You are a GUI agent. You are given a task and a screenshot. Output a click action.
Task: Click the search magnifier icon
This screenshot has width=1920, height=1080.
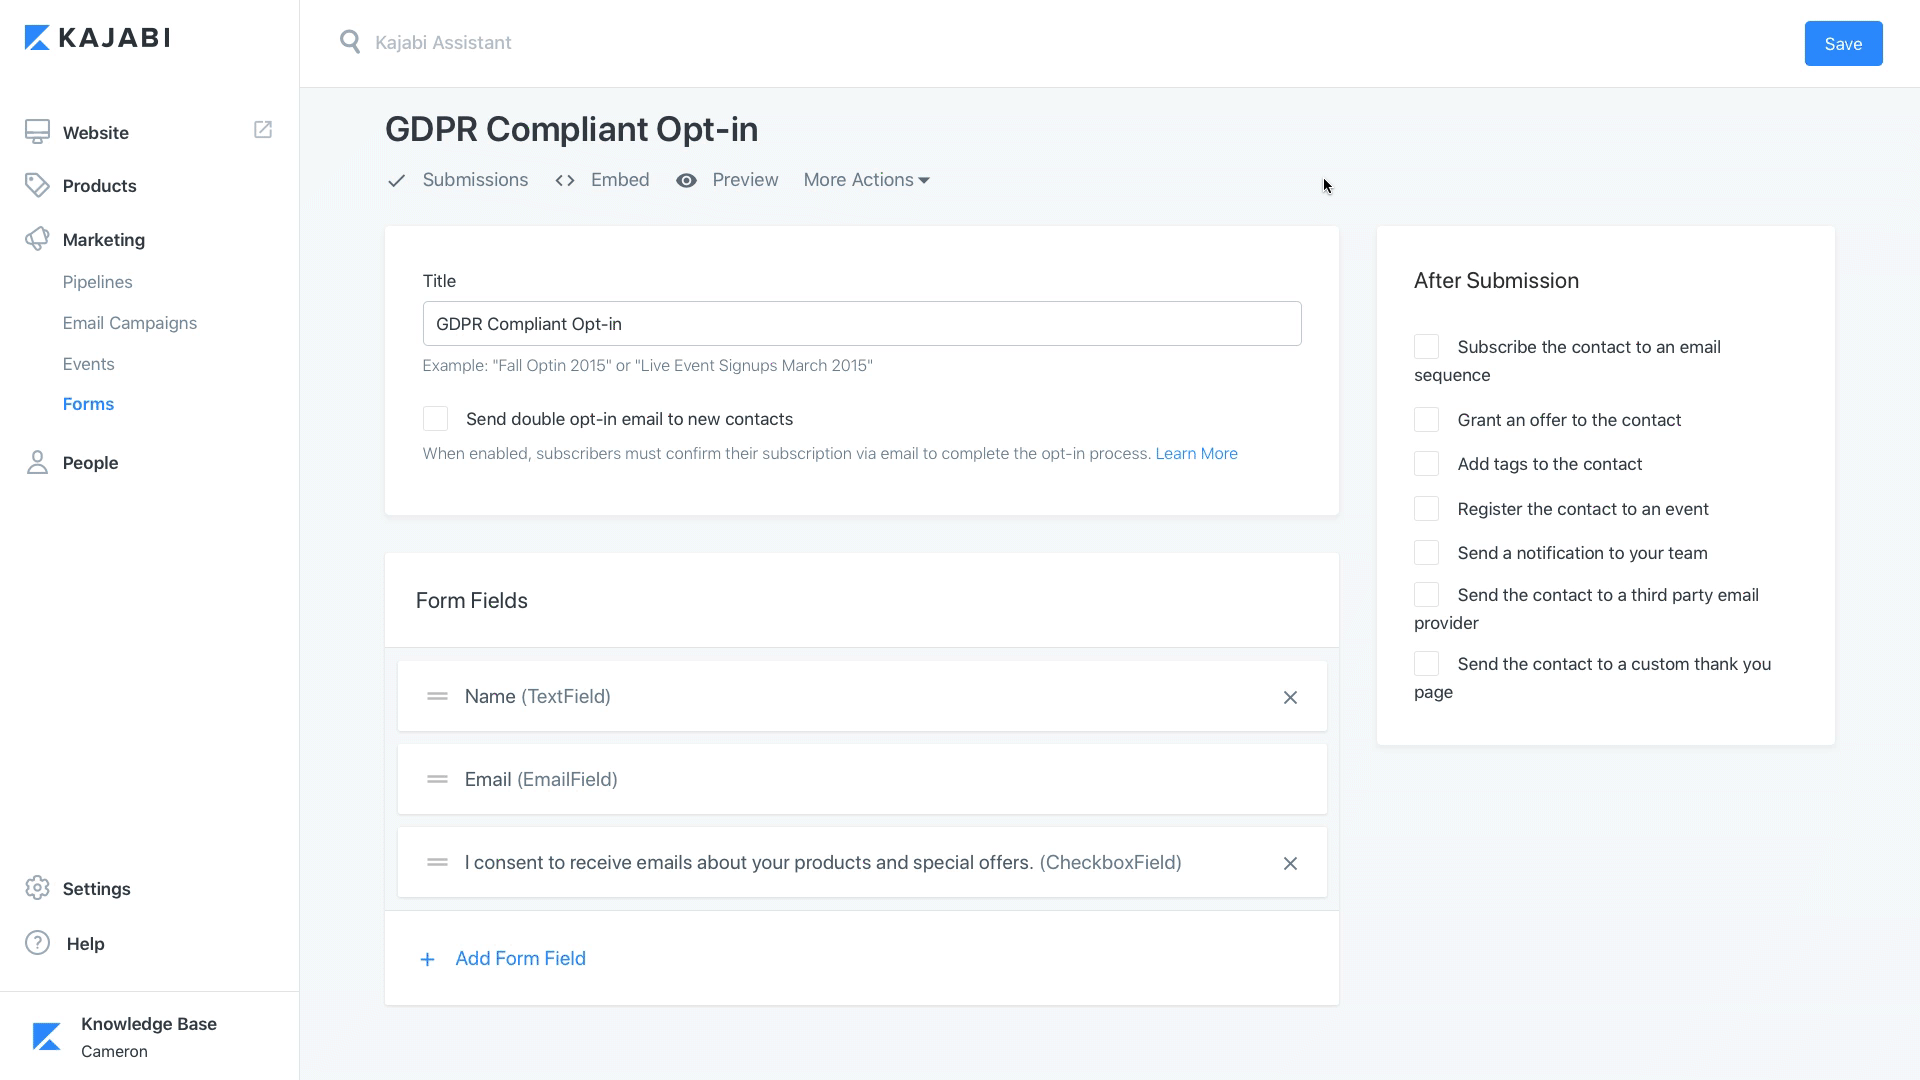pos(350,42)
